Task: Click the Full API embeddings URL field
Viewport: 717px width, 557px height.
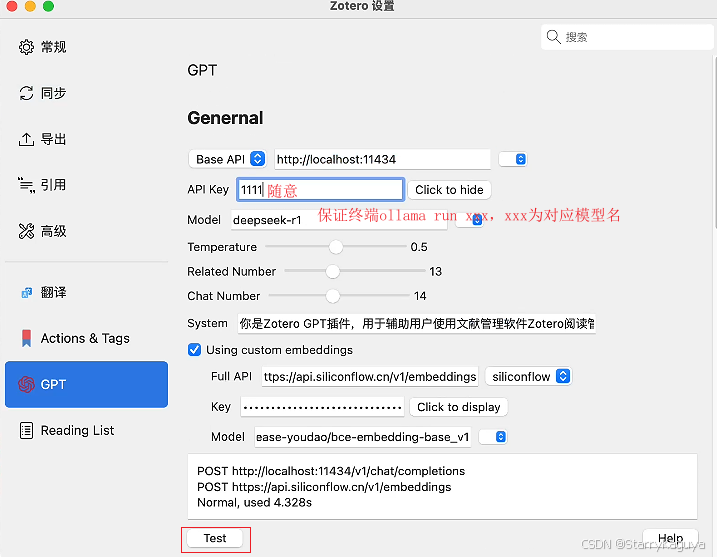Action: pos(370,376)
